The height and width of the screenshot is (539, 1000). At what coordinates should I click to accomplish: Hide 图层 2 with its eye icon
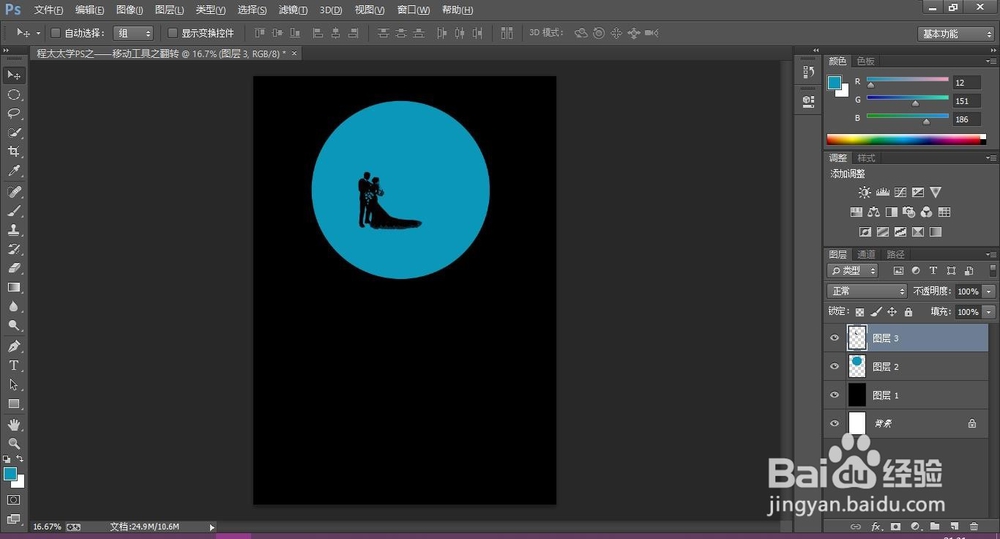click(834, 366)
